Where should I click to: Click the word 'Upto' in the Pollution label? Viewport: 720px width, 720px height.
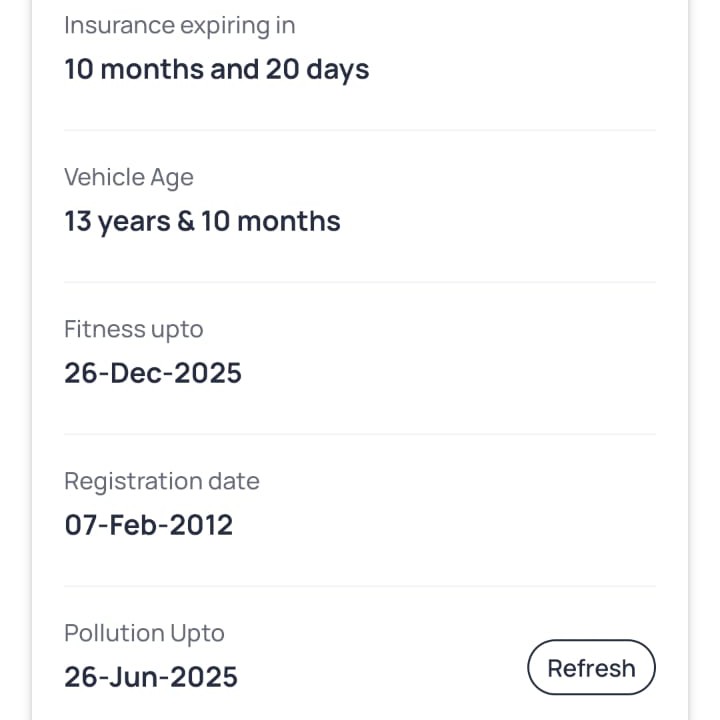coord(198,634)
